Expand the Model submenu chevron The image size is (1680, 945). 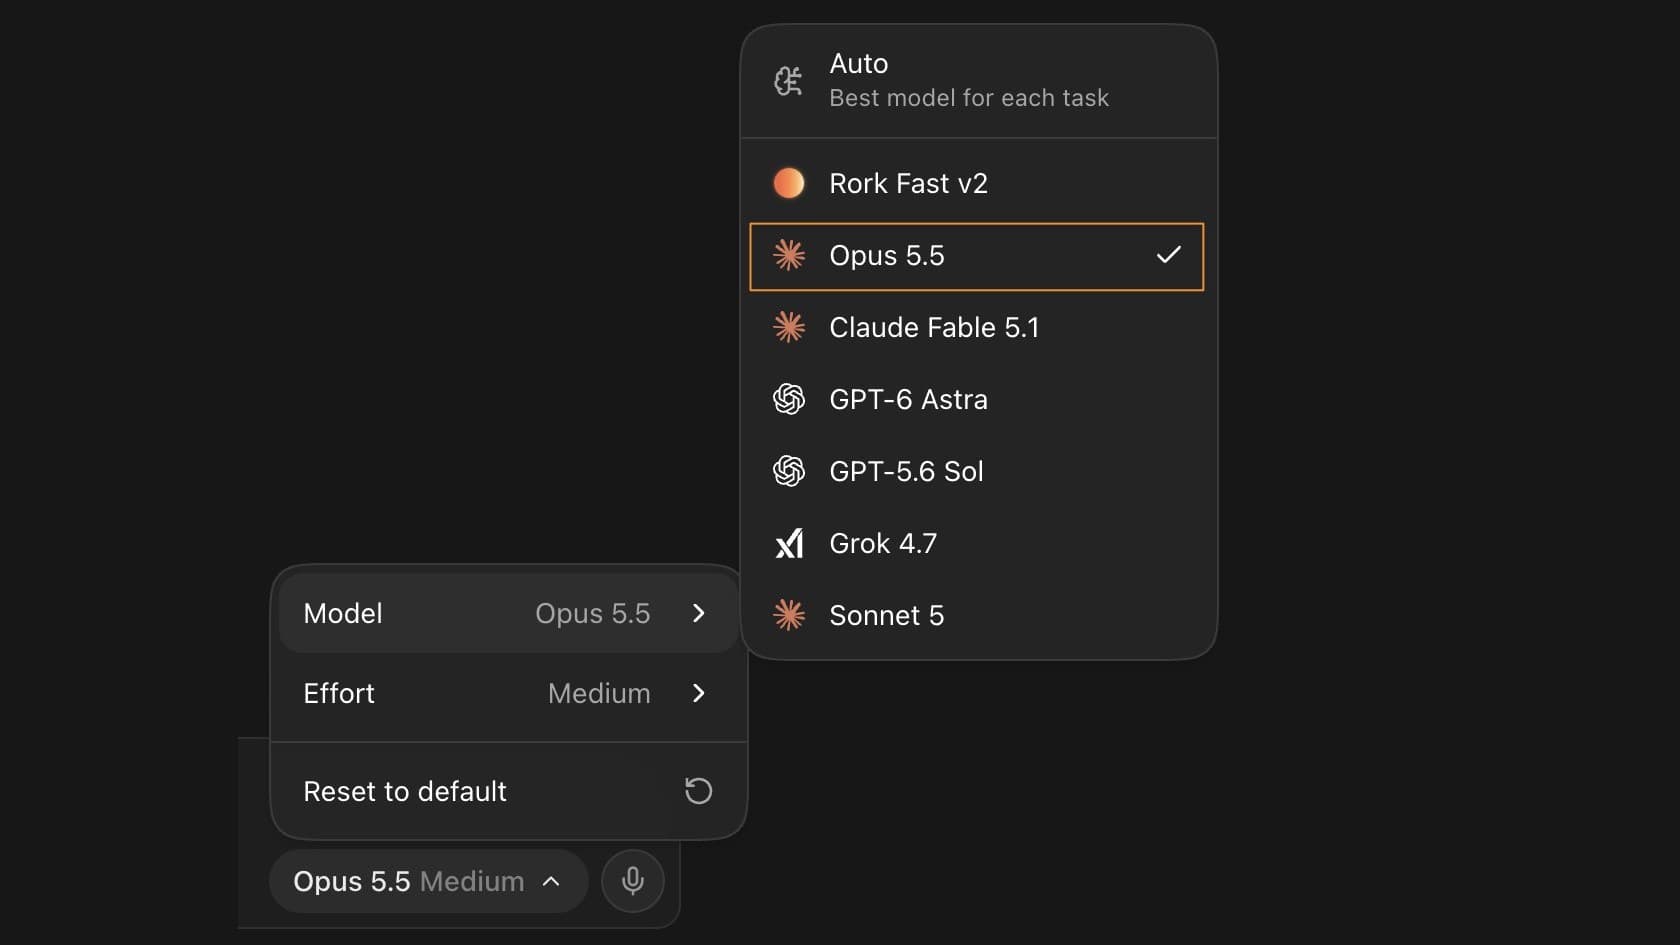pos(699,613)
